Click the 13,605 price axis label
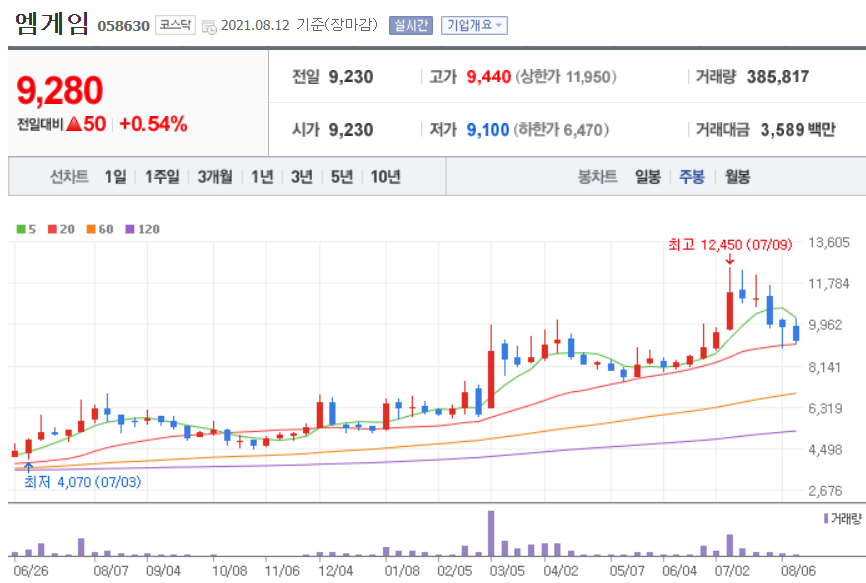The height and width of the screenshot is (583, 866). [829, 242]
